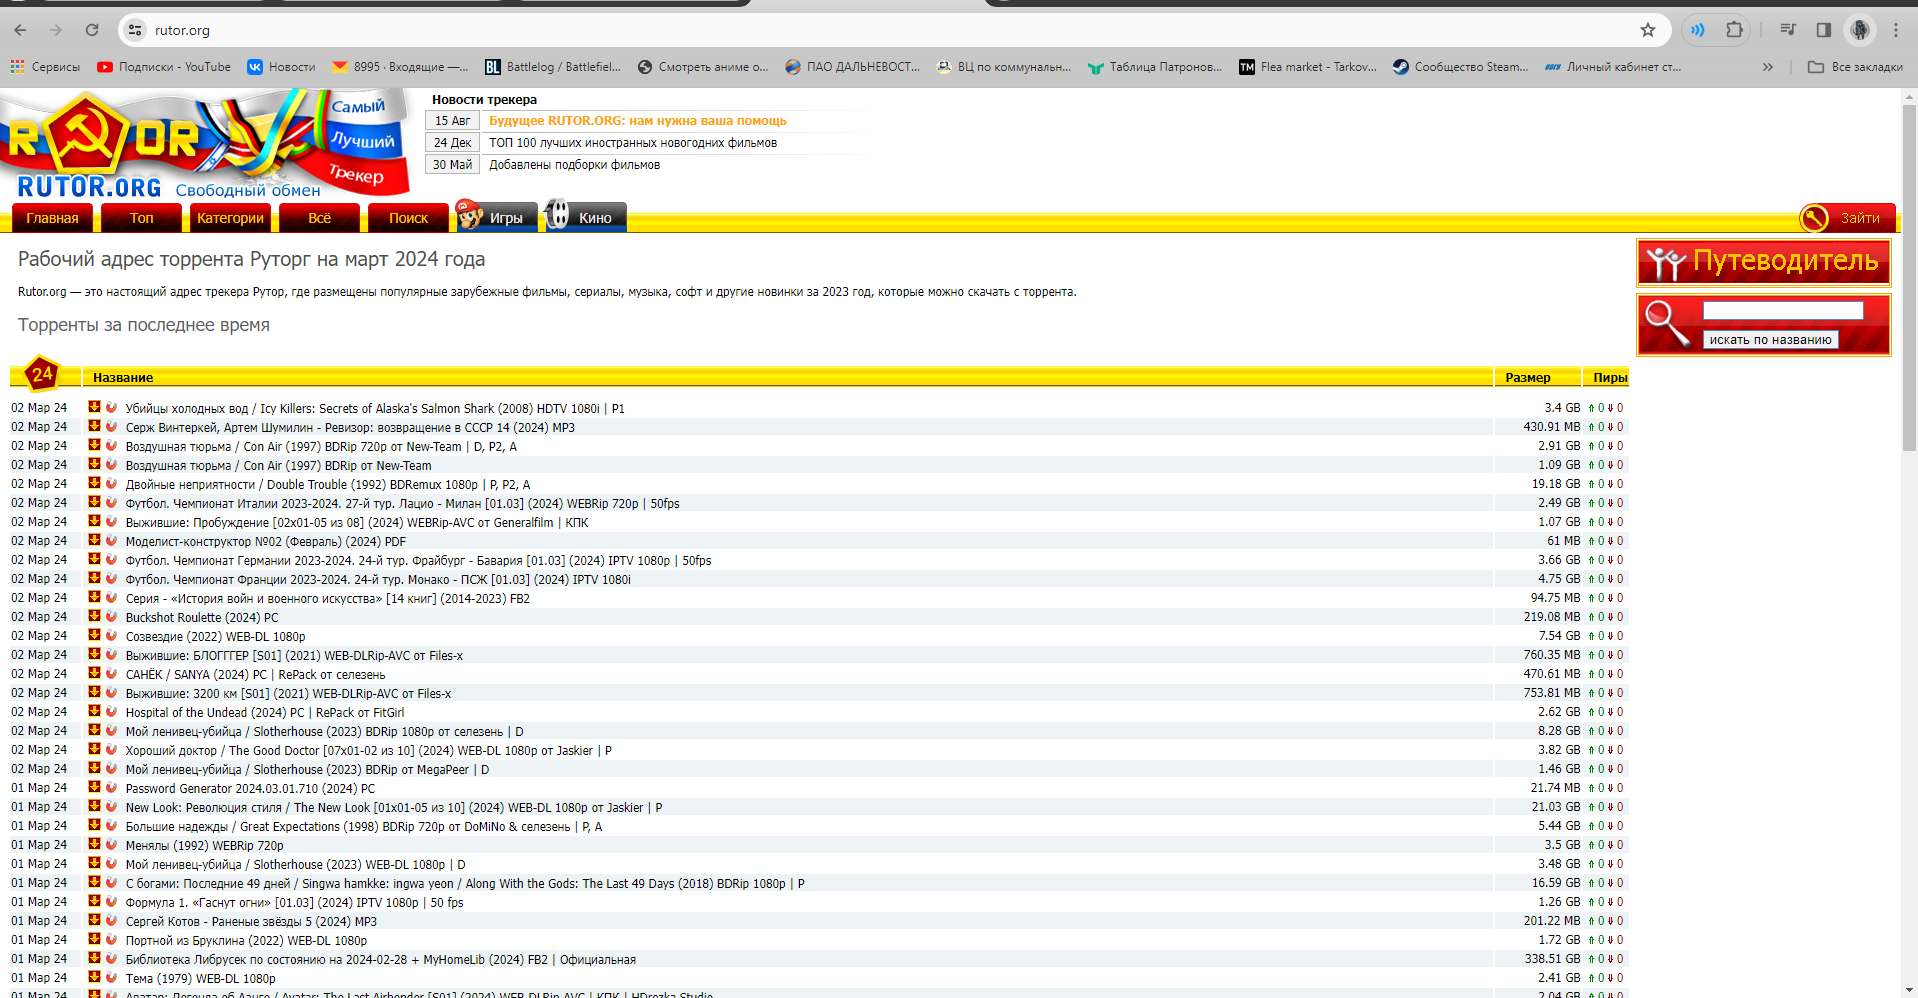Open site information icon in address bar

click(x=136, y=30)
